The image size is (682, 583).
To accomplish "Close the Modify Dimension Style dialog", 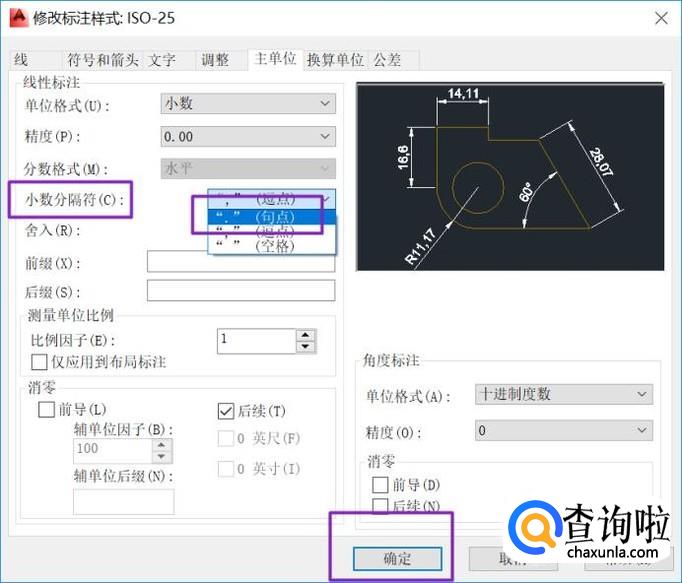I will 660,18.
